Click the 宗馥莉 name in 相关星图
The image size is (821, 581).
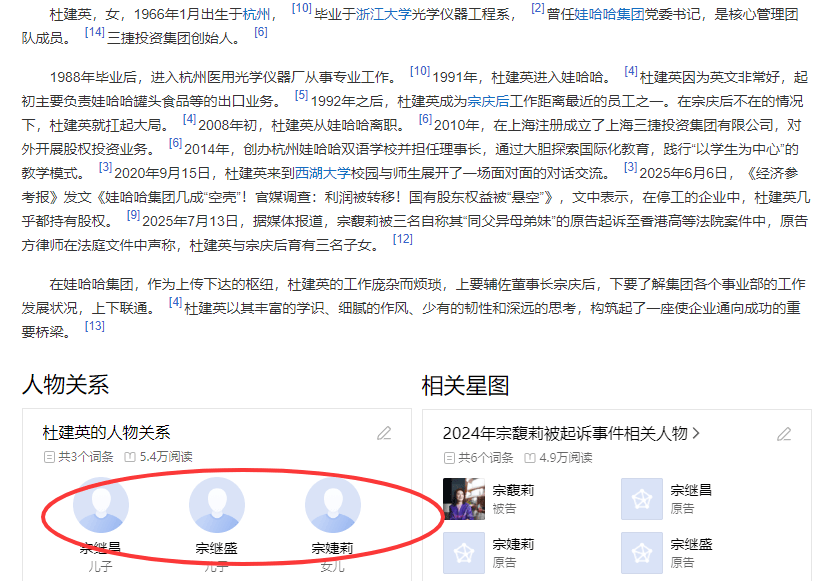tap(513, 490)
